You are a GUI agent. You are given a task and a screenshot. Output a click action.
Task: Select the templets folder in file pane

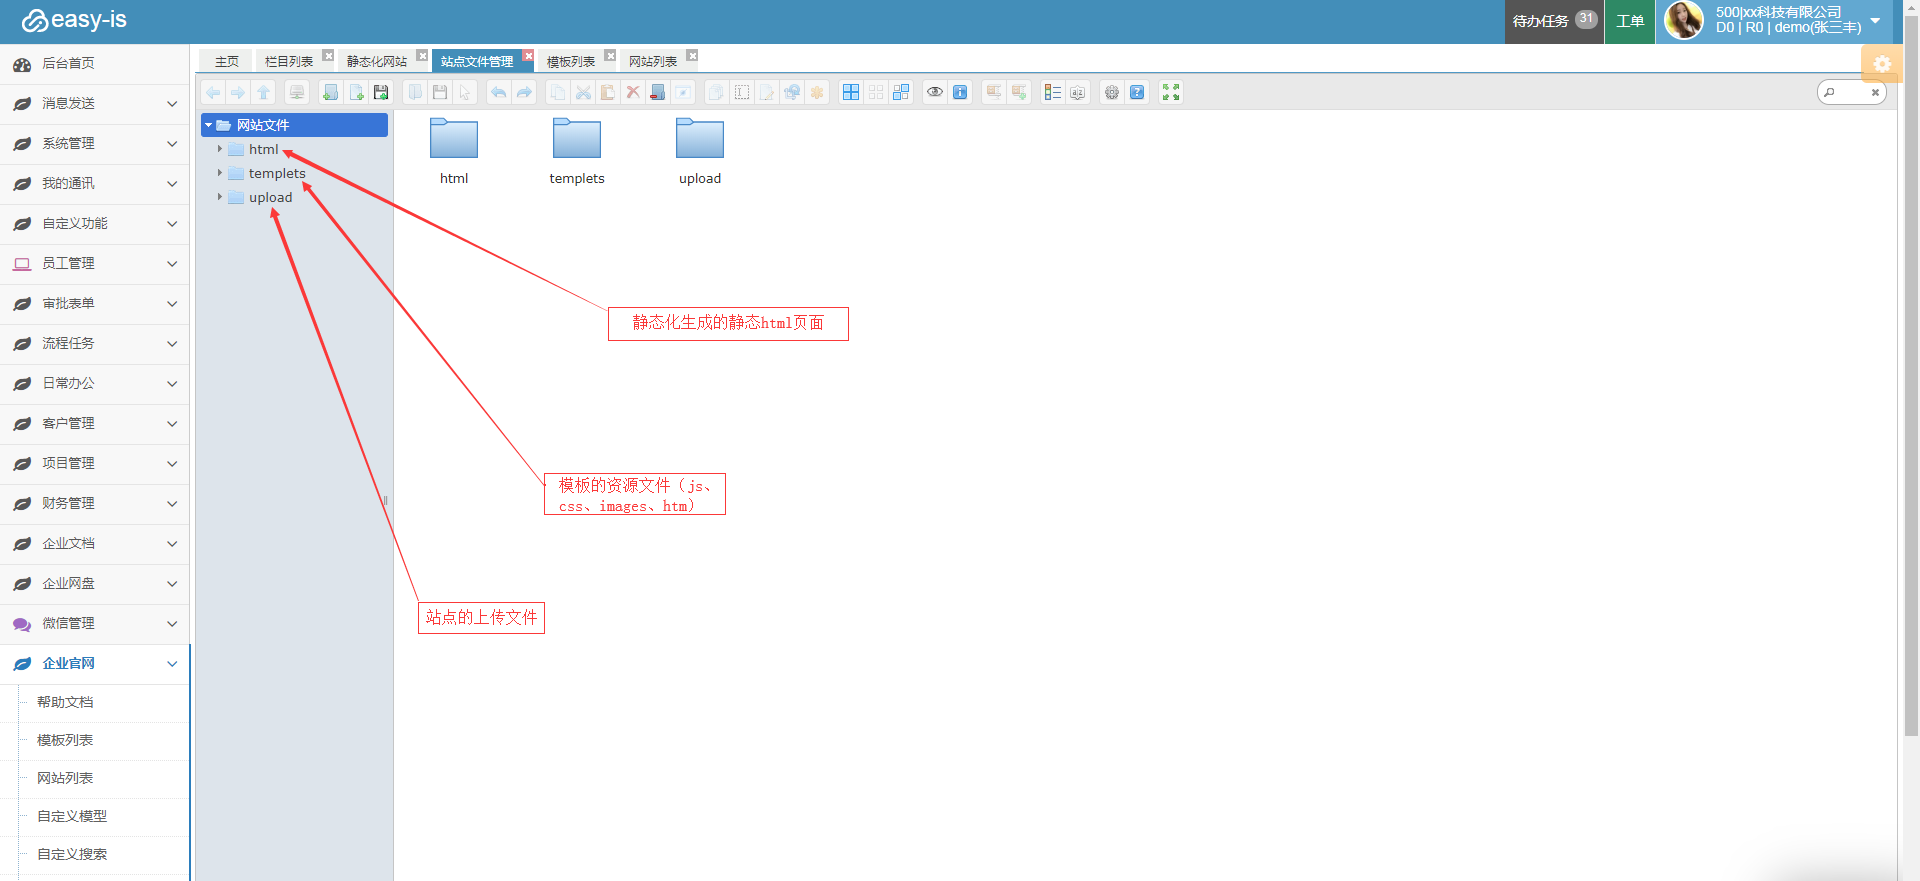577,151
